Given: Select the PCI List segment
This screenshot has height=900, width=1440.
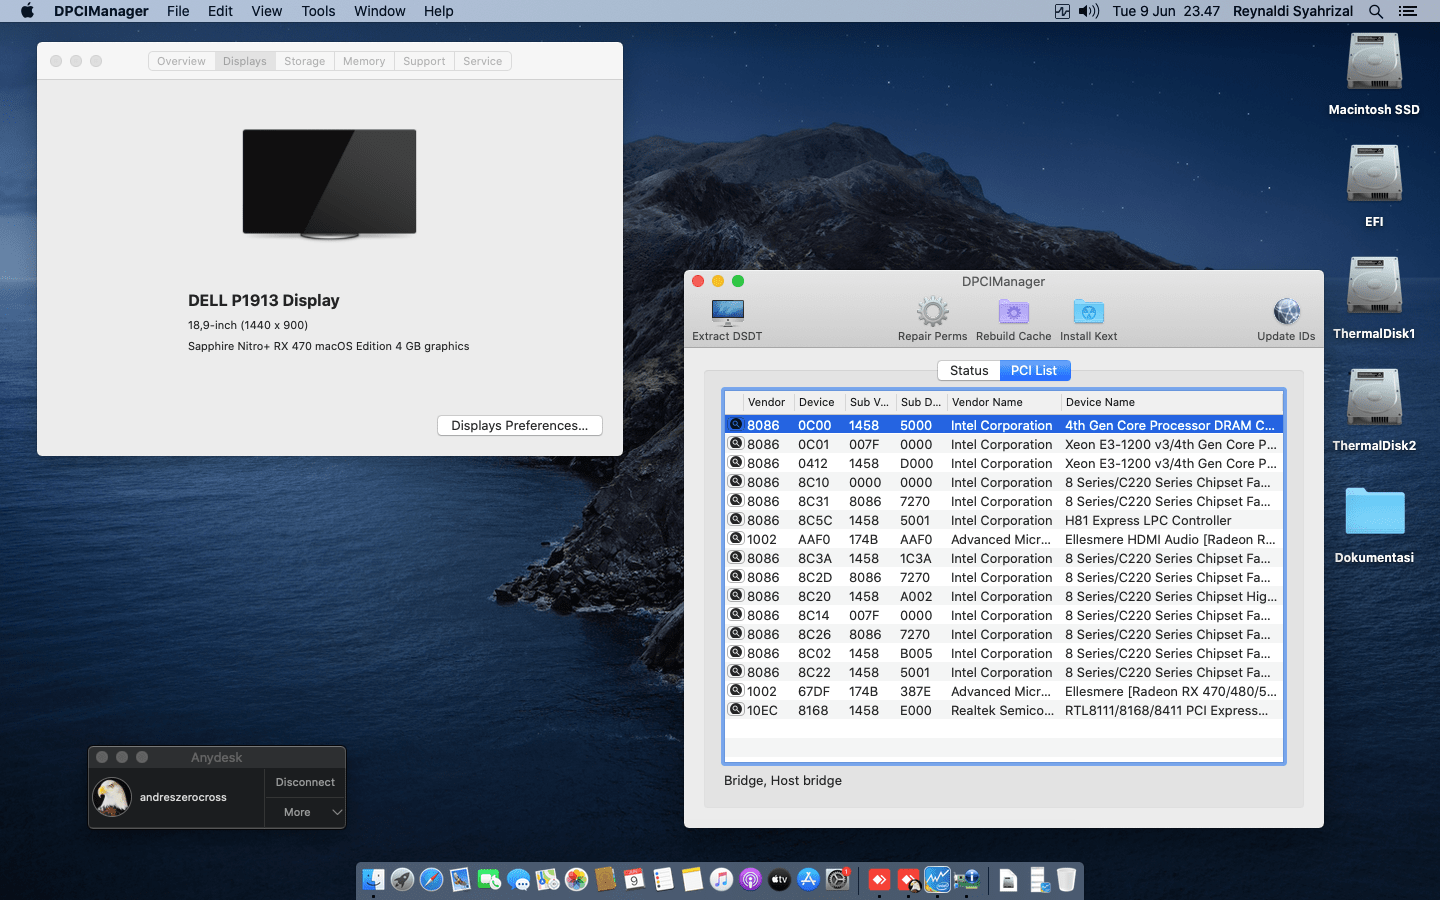Looking at the screenshot, I should click(x=1034, y=370).
